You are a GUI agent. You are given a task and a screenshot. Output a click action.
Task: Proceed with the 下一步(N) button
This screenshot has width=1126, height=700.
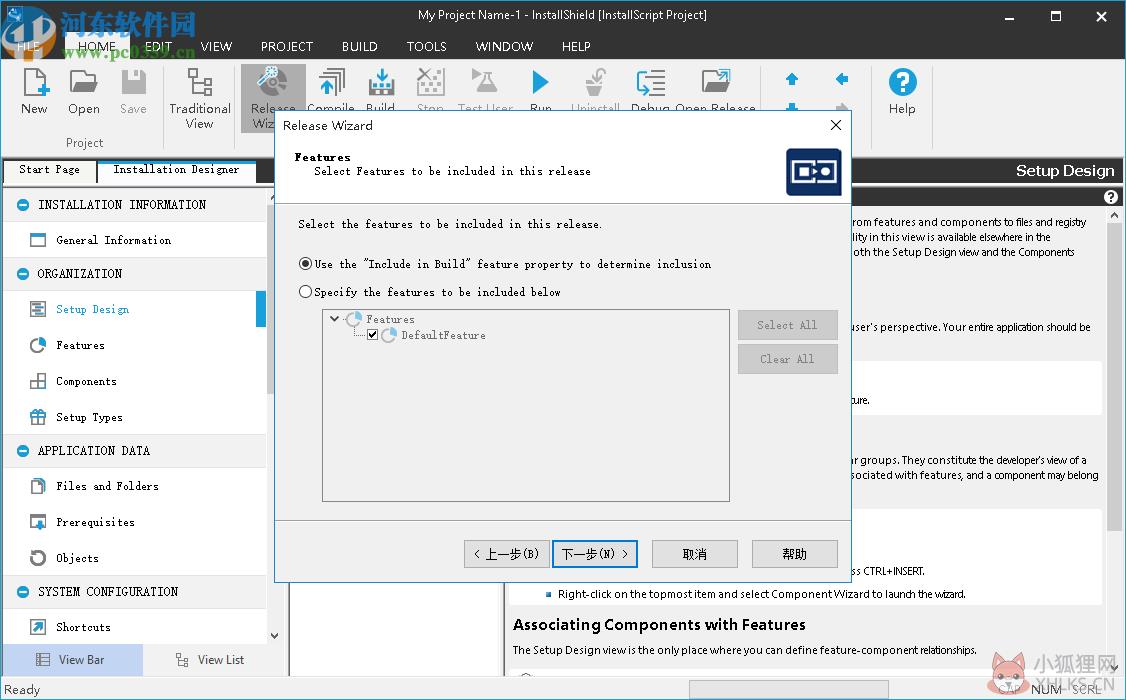[595, 554]
